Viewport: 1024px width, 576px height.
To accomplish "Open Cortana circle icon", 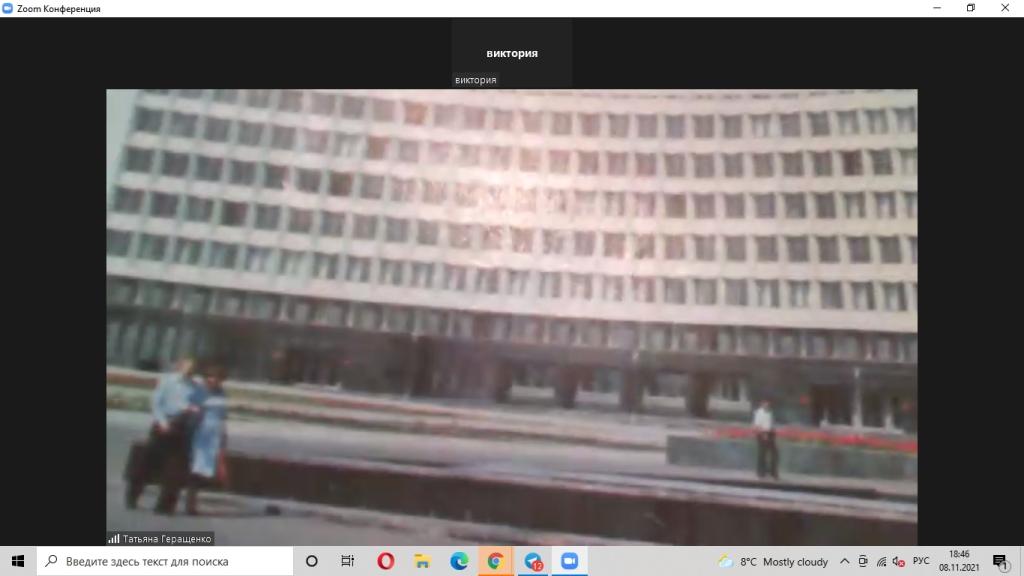I will point(312,561).
